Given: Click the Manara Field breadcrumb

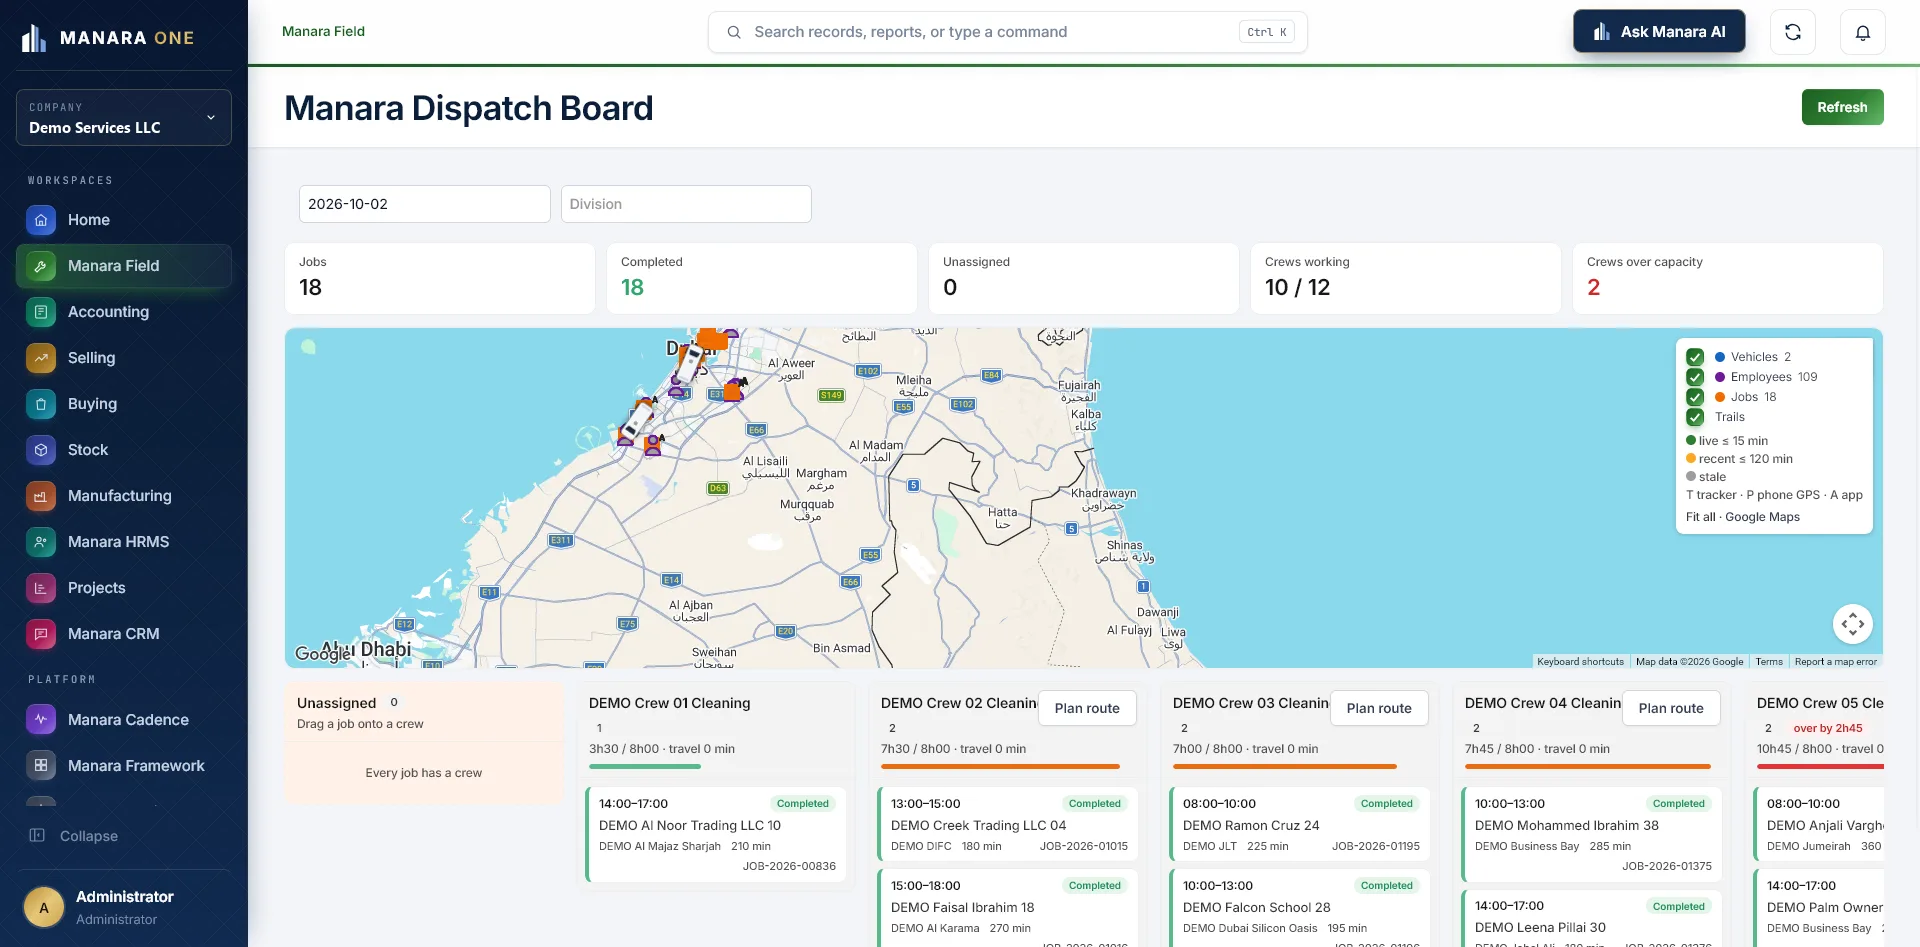Looking at the screenshot, I should point(323,32).
